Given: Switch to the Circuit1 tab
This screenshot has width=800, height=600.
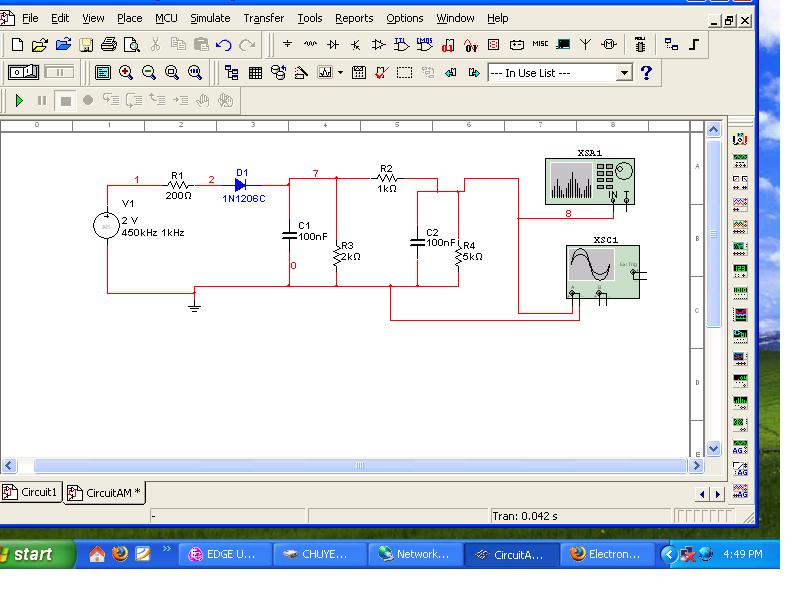Looking at the screenshot, I should point(31,492).
